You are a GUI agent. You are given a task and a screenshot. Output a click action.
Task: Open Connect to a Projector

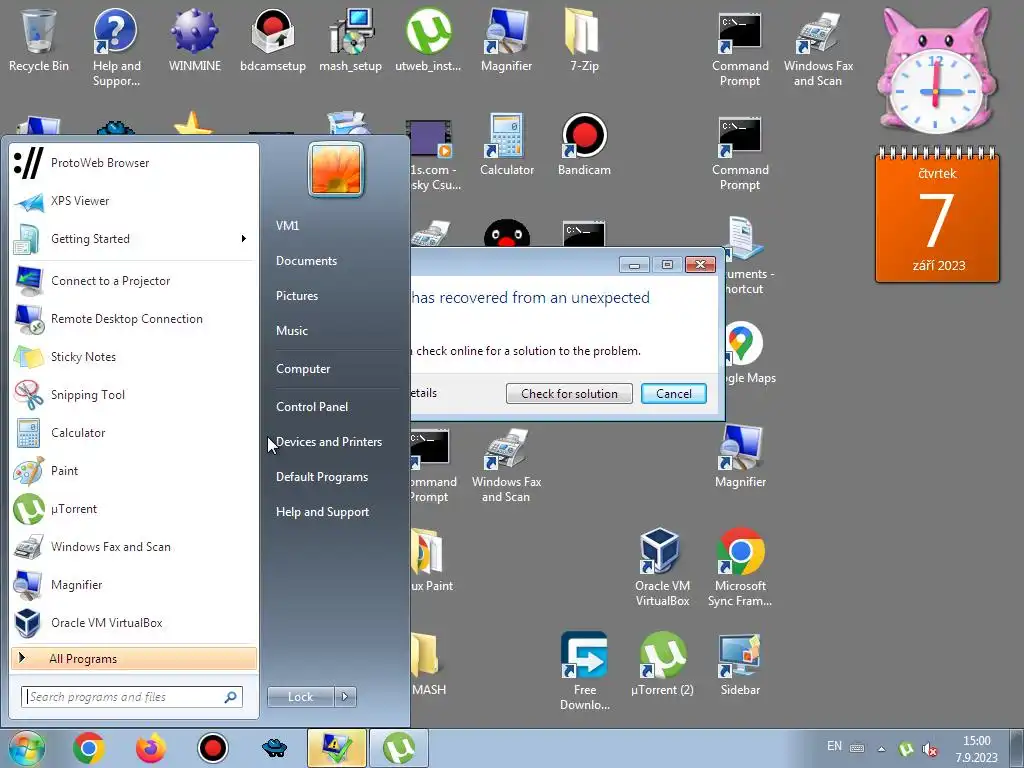click(133, 281)
